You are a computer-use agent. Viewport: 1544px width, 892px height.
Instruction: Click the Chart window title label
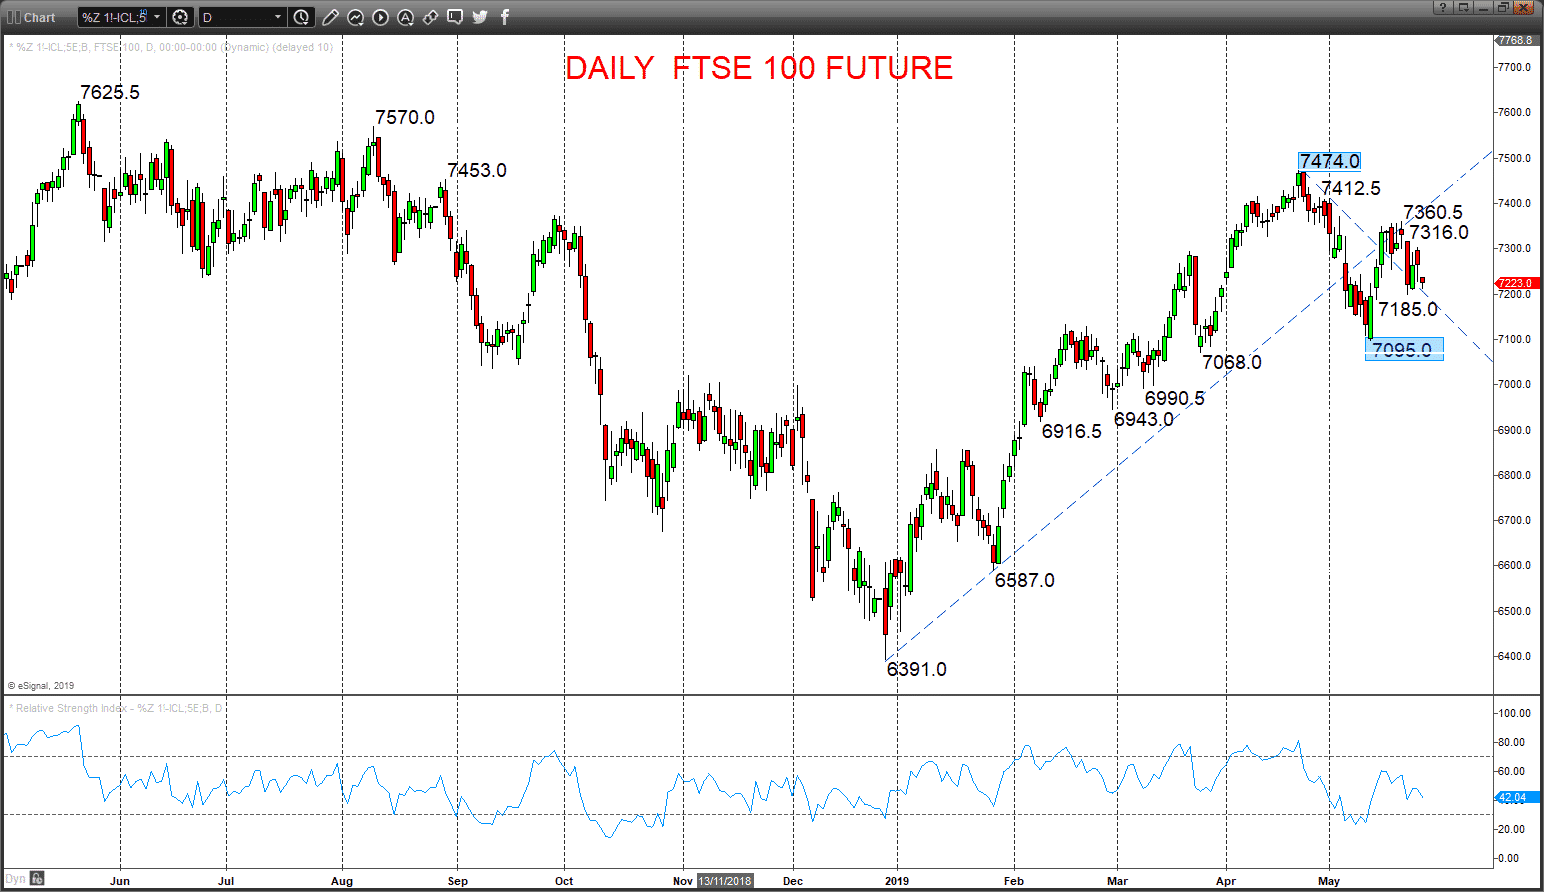coord(39,17)
